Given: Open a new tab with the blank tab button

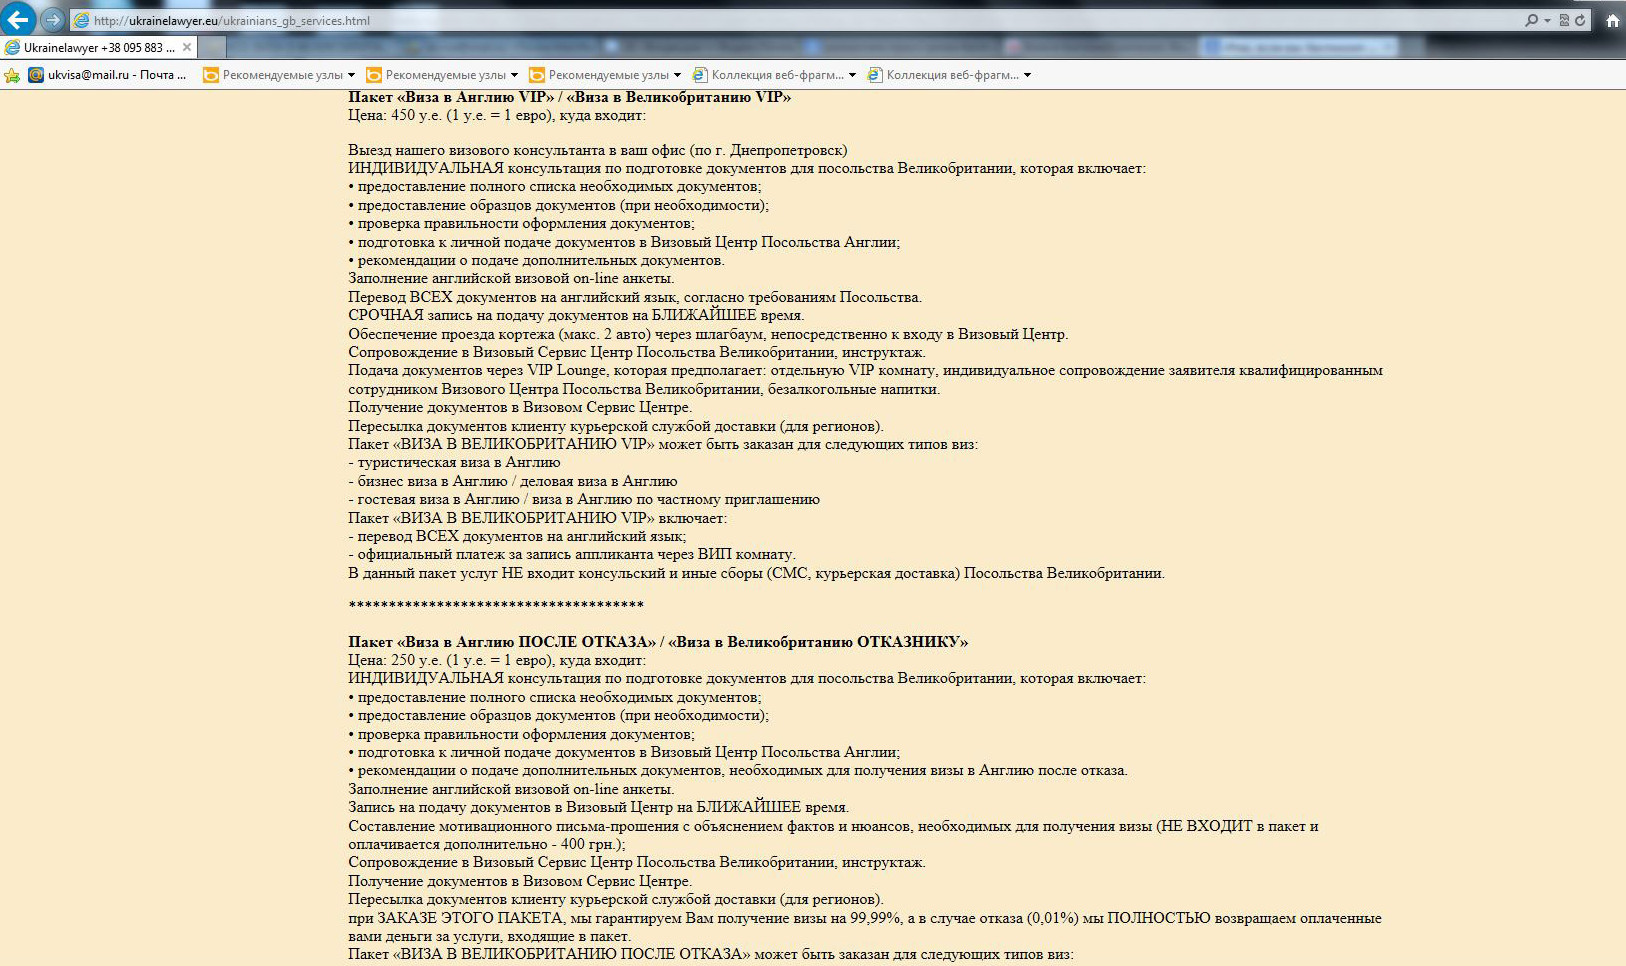Looking at the screenshot, I should (x=212, y=47).
